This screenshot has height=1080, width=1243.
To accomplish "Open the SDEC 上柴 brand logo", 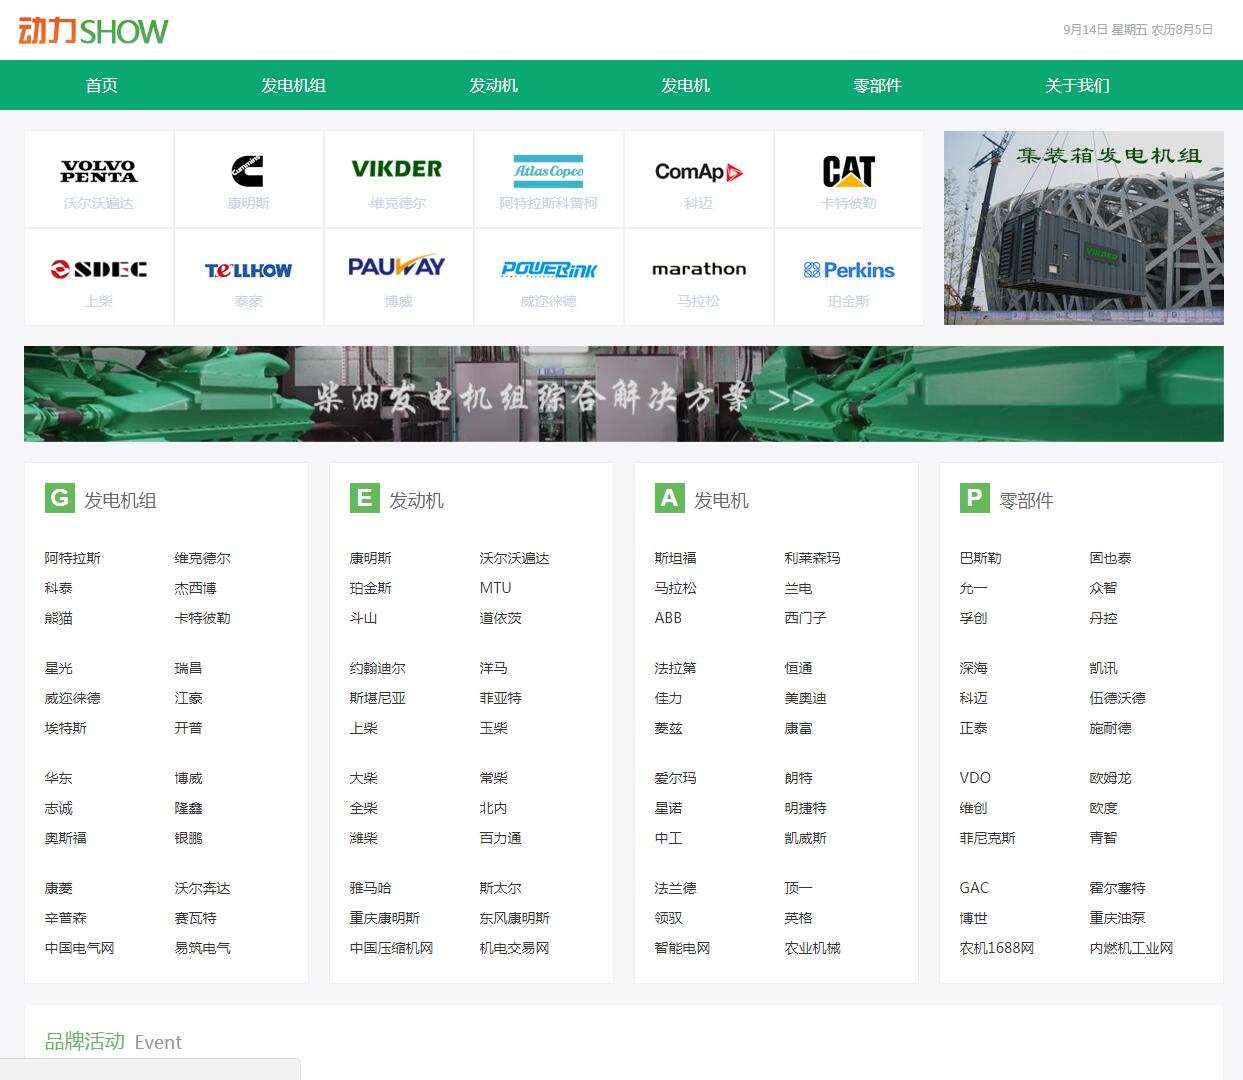I will 99,269.
